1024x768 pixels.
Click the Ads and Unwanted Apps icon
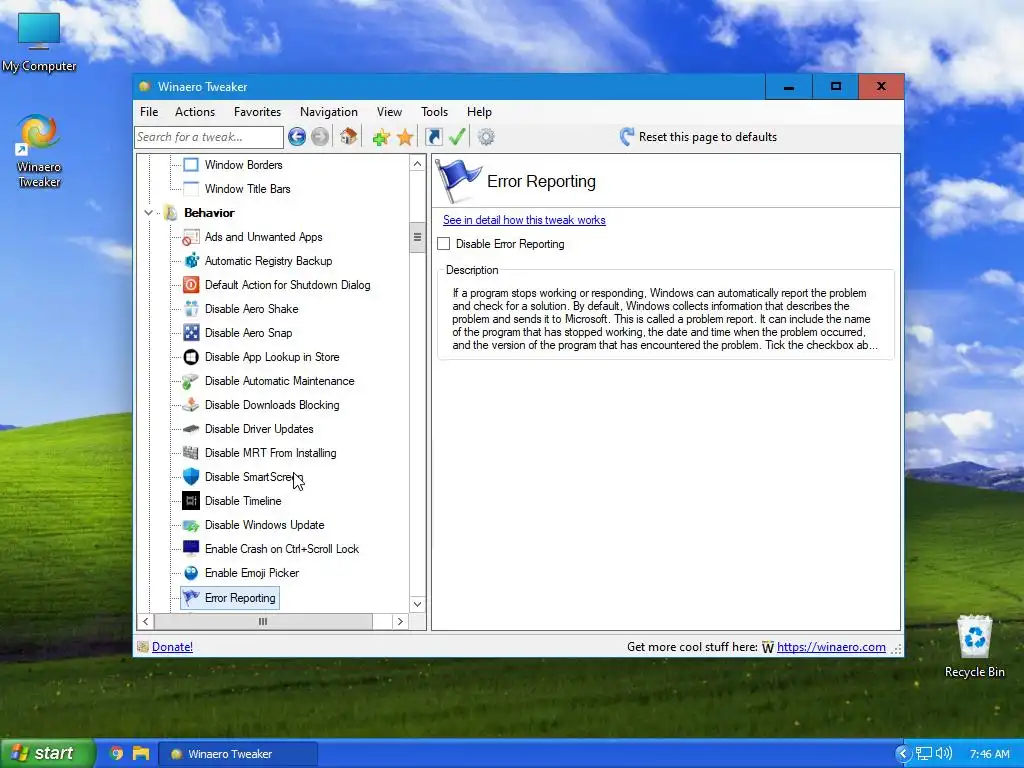click(191, 237)
